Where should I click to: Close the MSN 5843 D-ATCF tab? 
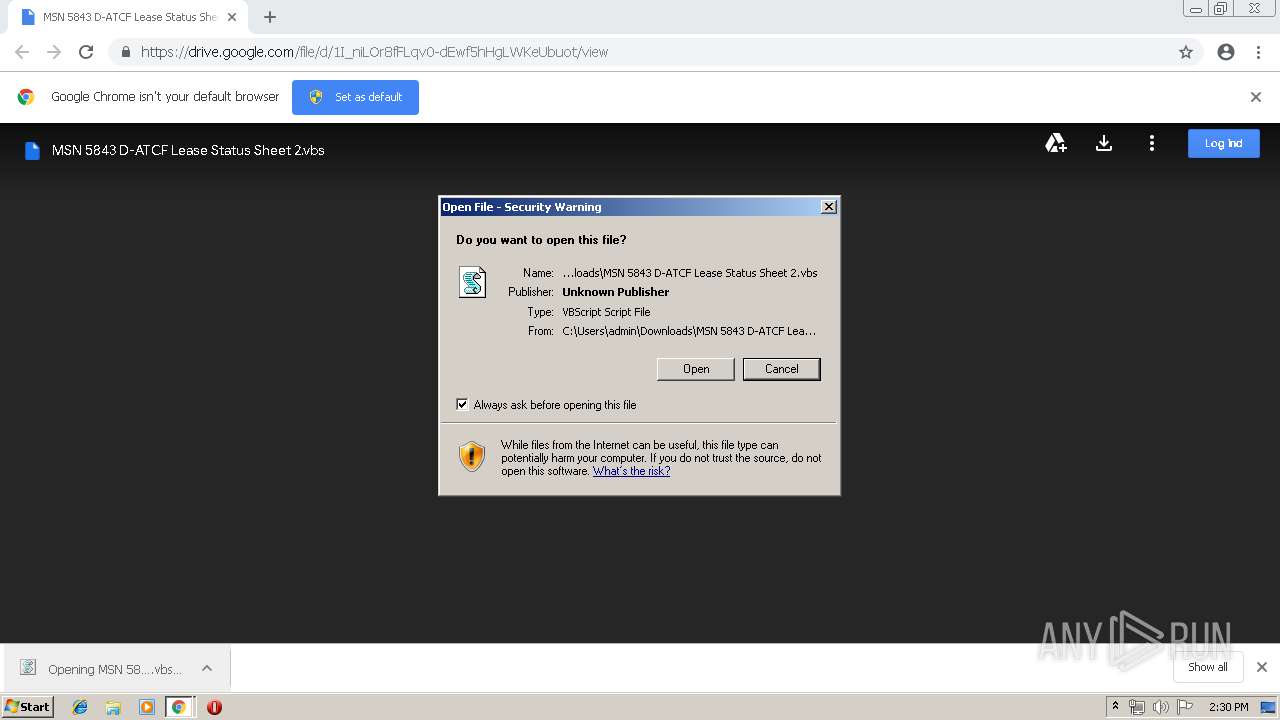(x=232, y=17)
